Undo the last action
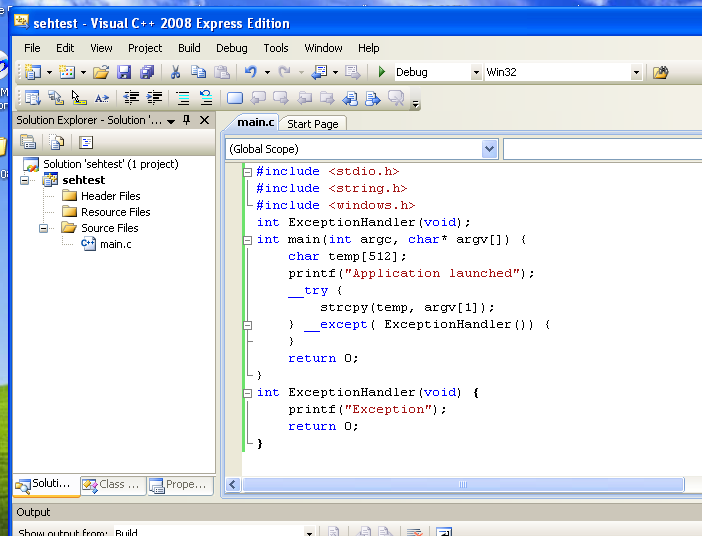Image resolution: width=702 pixels, height=536 pixels. click(x=251, y=72)
